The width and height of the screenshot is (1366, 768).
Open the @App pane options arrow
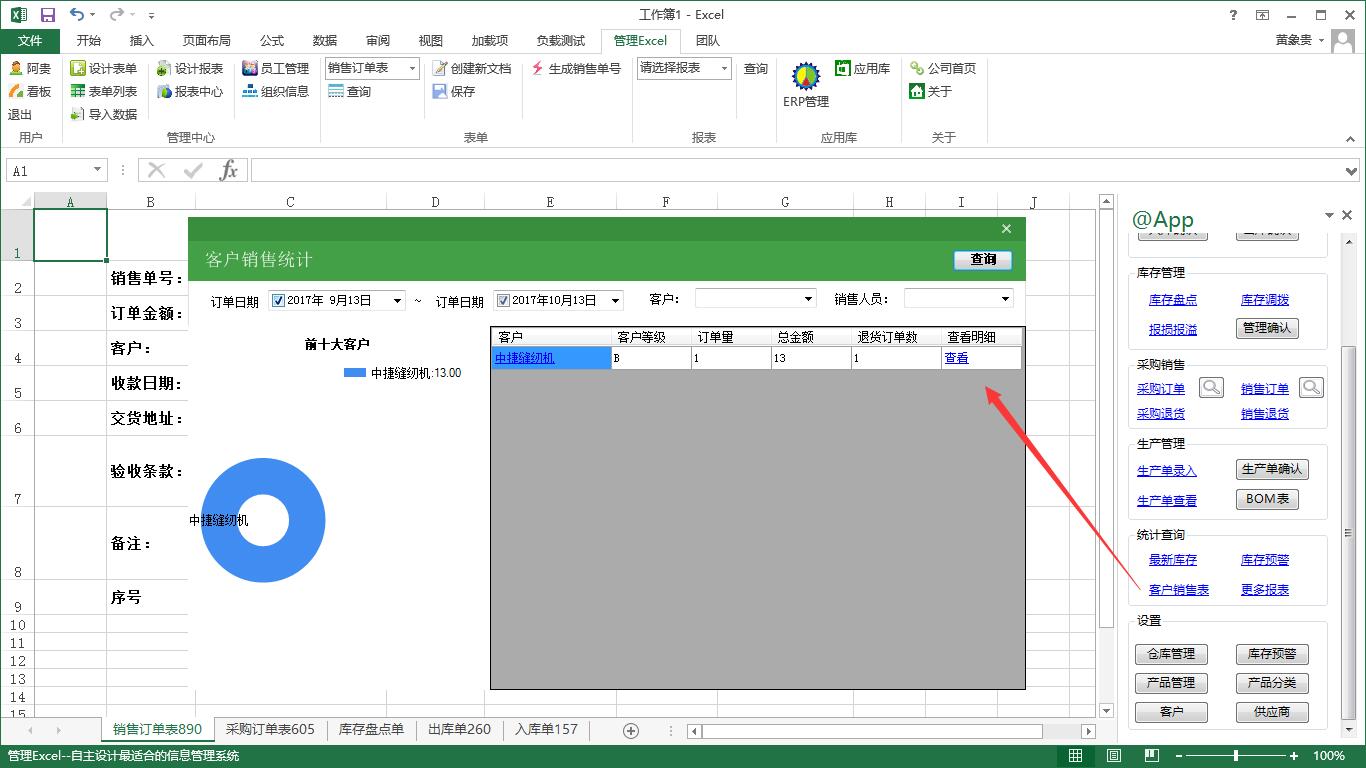1329,216
